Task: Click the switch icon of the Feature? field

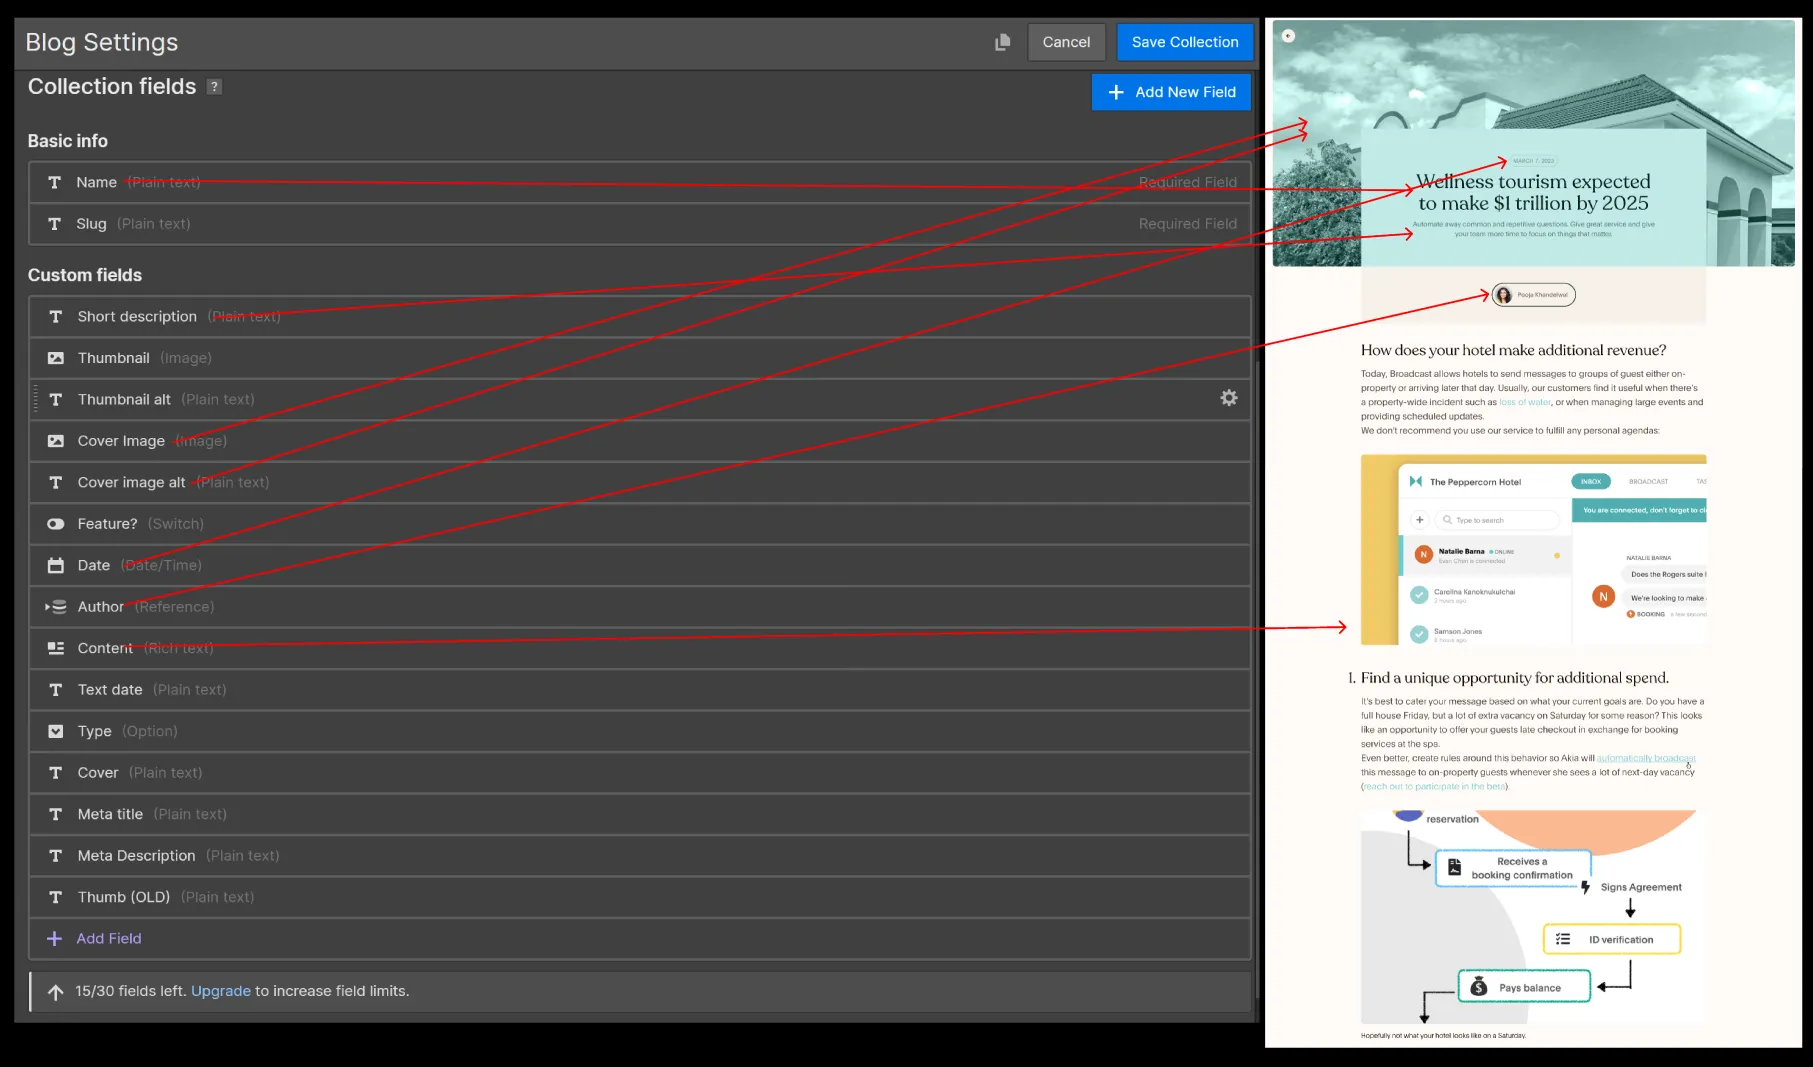Action: point(56,524)
